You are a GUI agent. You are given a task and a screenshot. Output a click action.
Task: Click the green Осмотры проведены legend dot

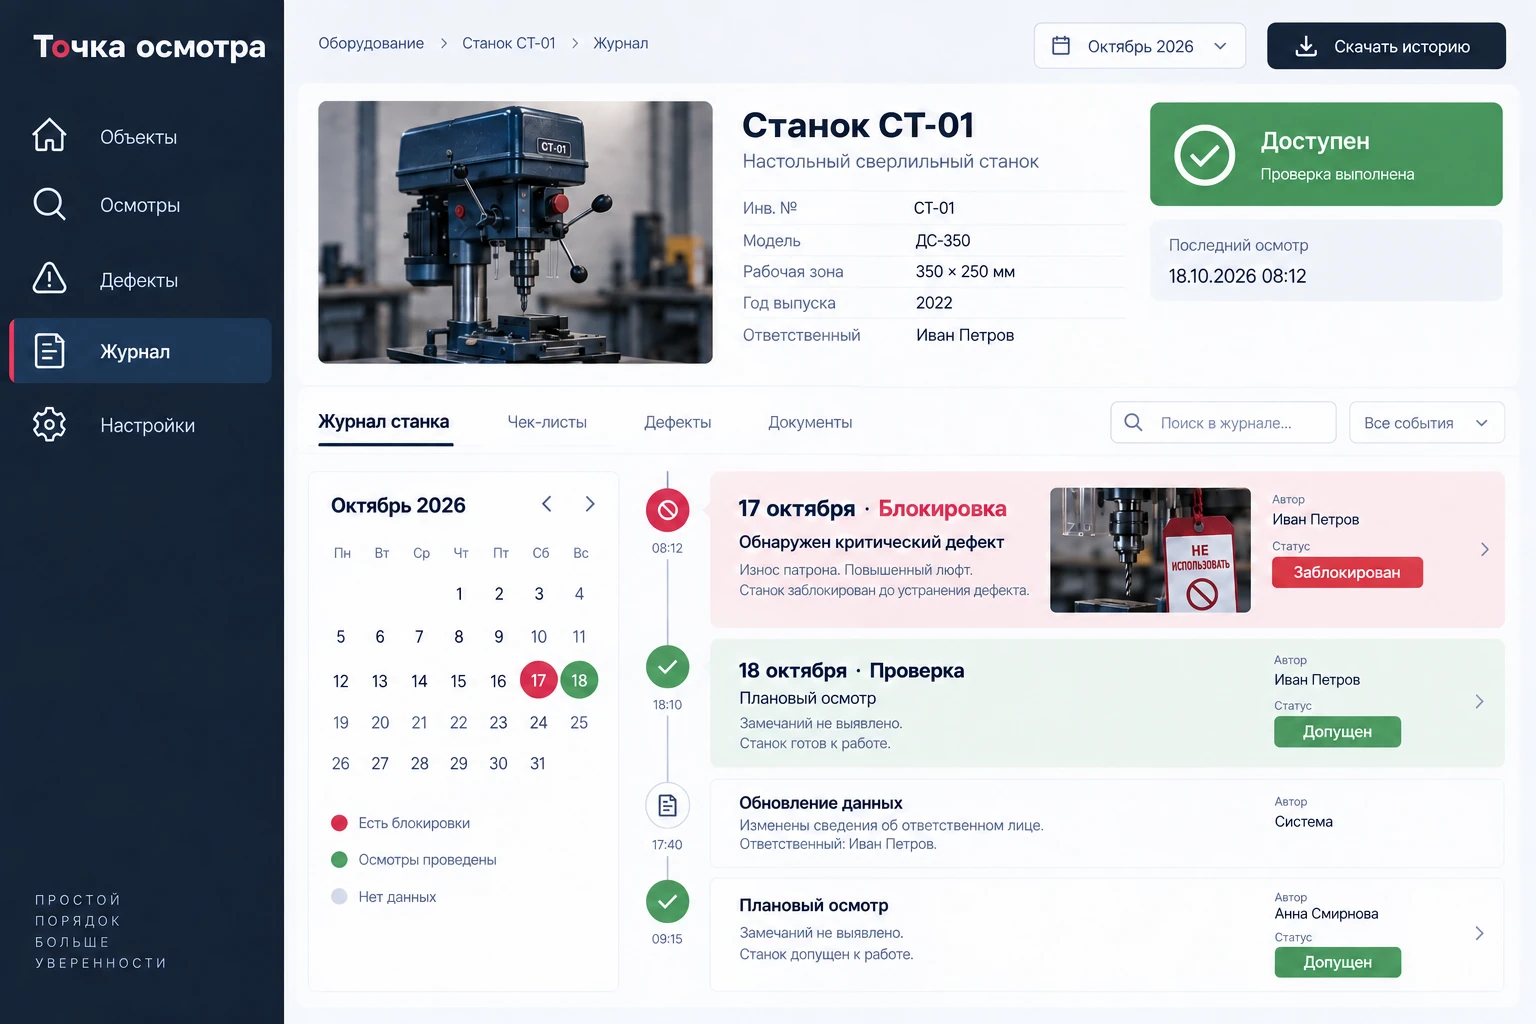tap(339, 860)
